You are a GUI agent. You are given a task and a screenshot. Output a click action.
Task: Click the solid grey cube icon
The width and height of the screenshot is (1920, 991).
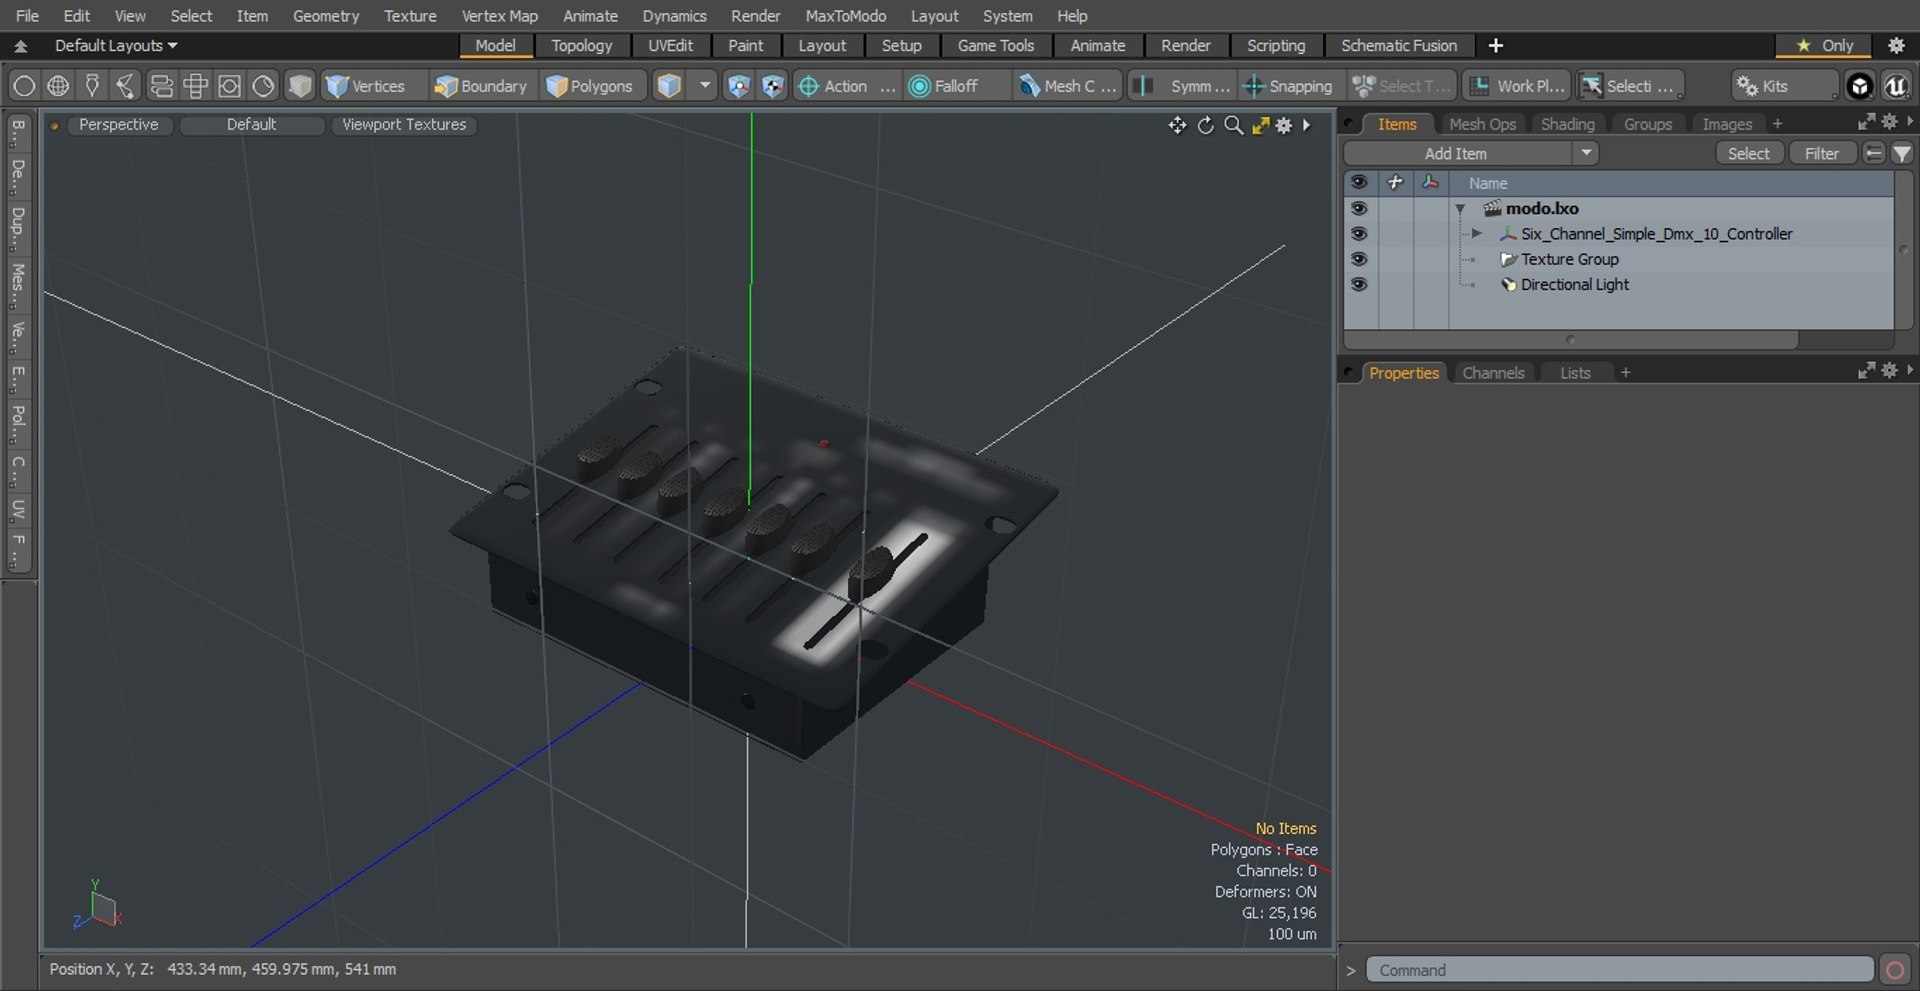pos(299,86)
